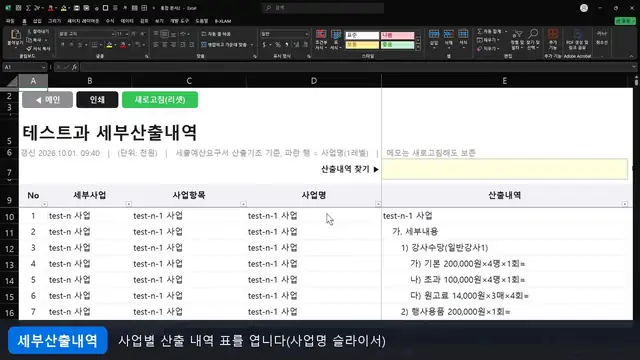
Task: Click the decrease indent icon
Action: [x=182, y=44]
